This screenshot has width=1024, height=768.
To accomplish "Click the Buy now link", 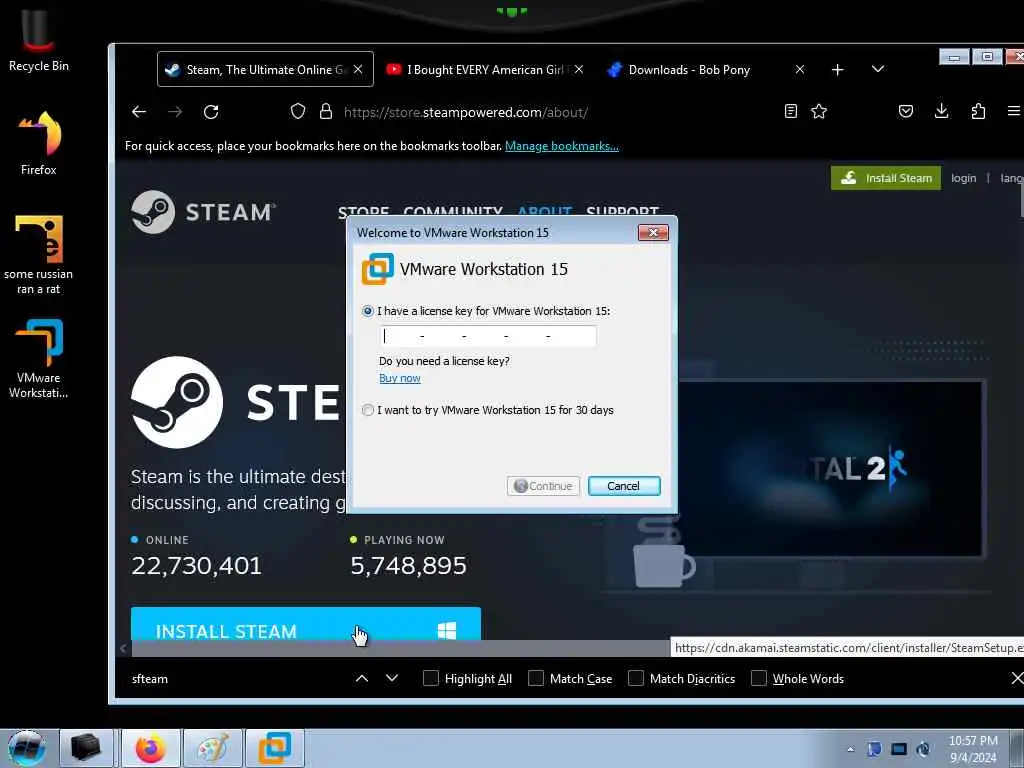I will [400, 378].
